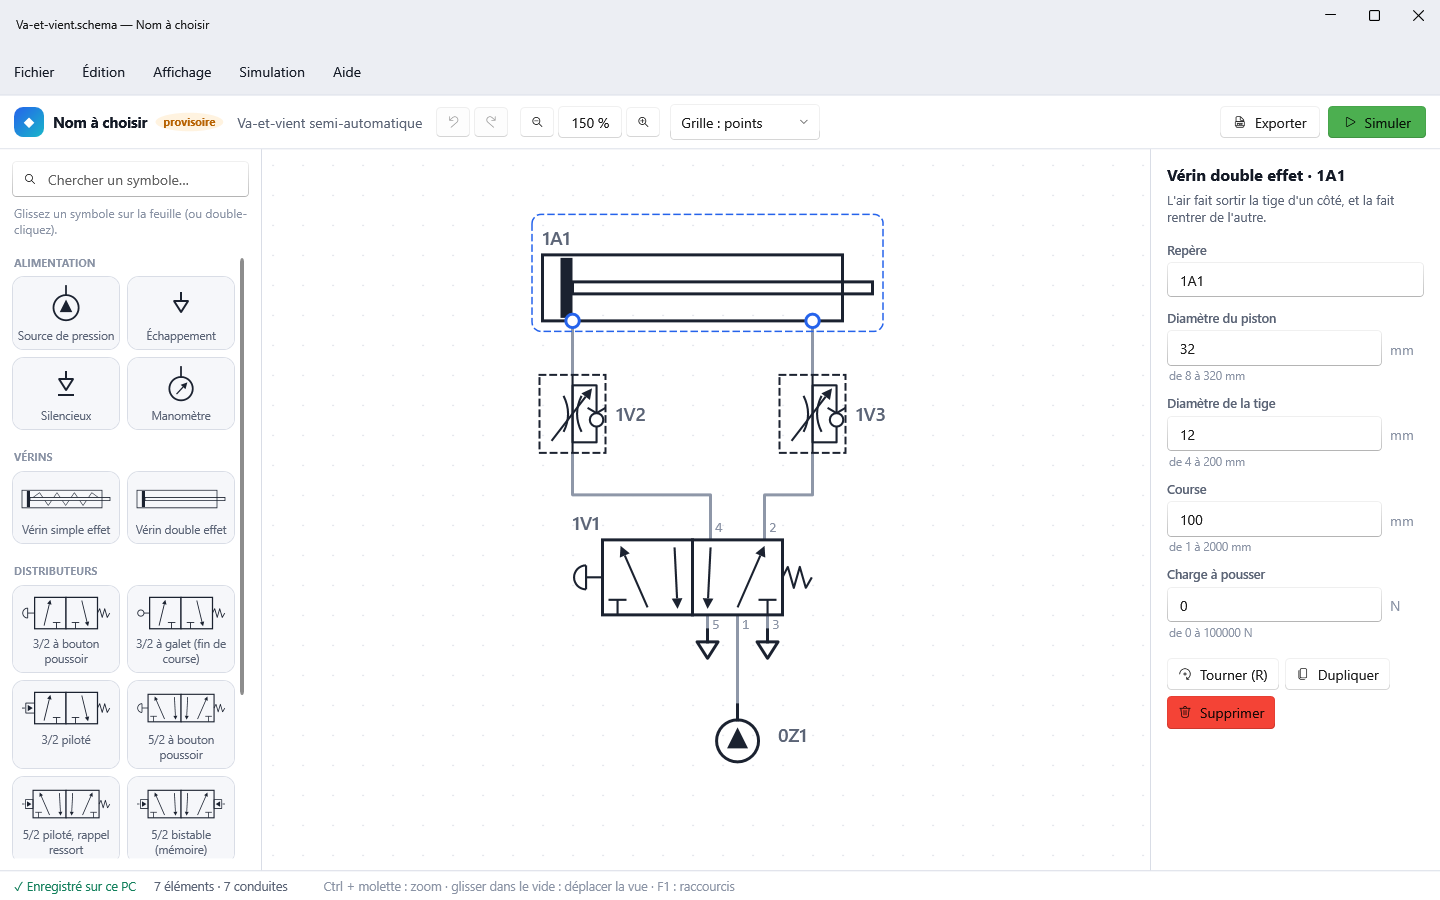1440x900 pixels.
Task: Click the zoom level 150 % button
Action: 590,122
